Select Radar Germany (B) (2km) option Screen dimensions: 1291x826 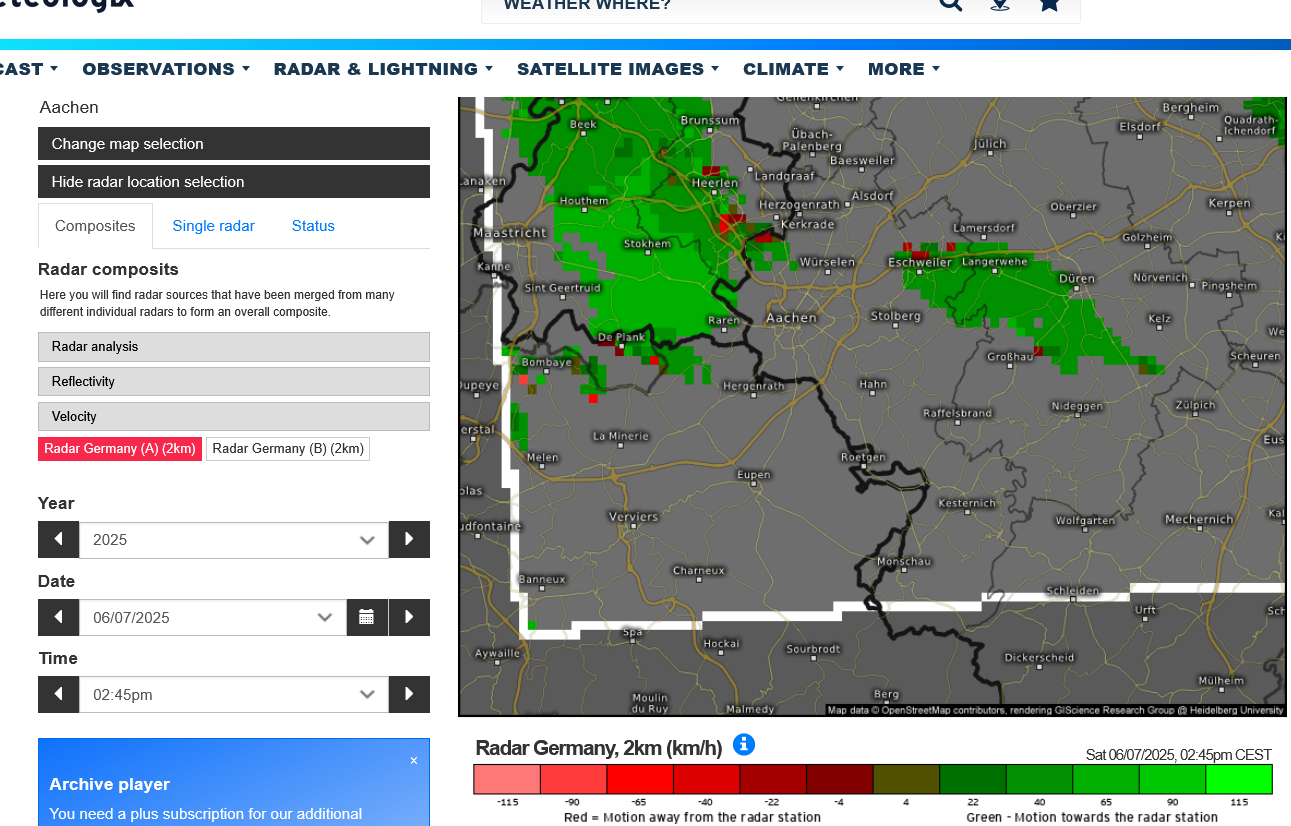(288, 449)
